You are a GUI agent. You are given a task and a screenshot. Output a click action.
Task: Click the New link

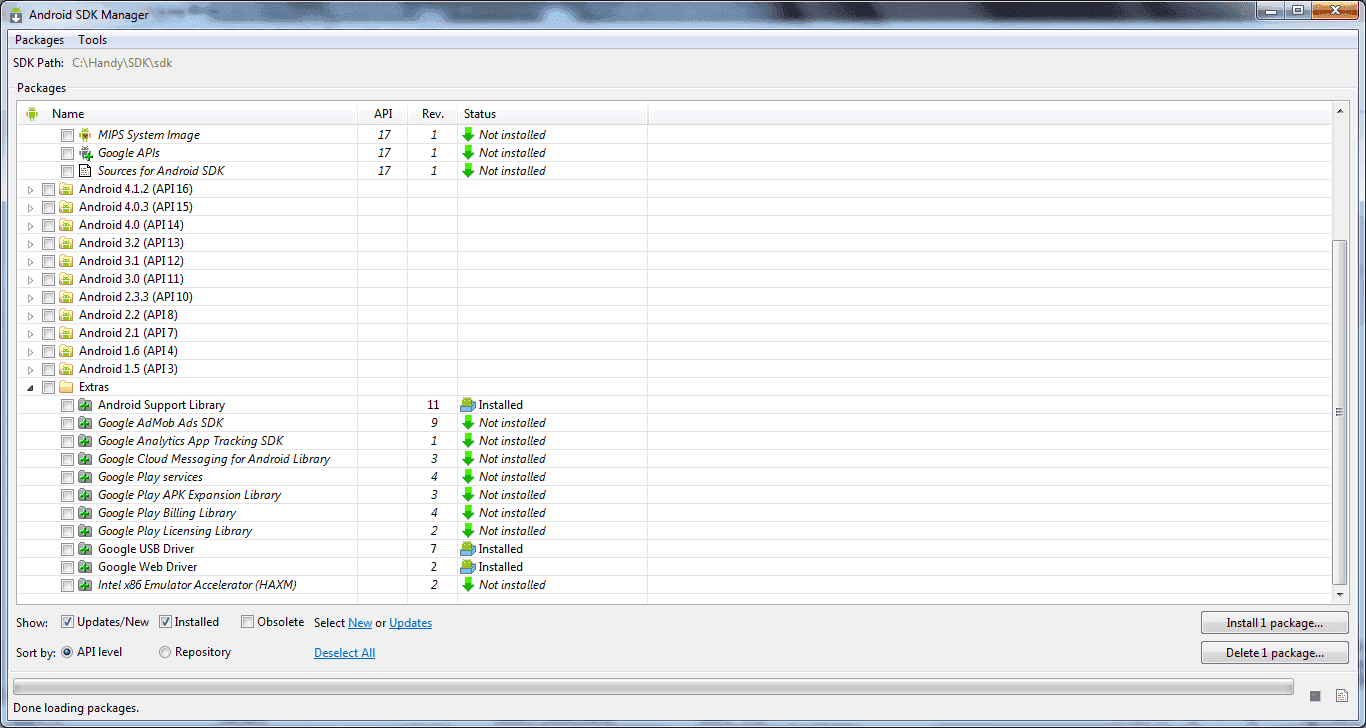[x=360, y=623]
